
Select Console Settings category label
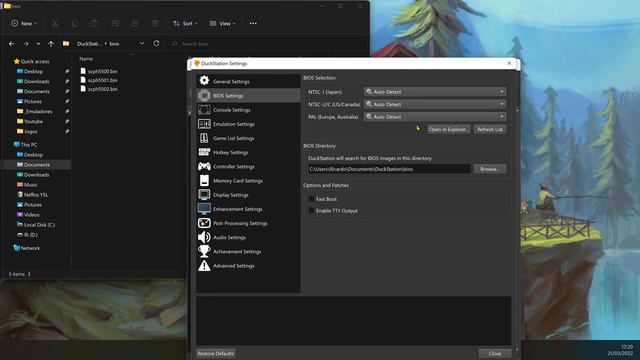click(231, 110)
